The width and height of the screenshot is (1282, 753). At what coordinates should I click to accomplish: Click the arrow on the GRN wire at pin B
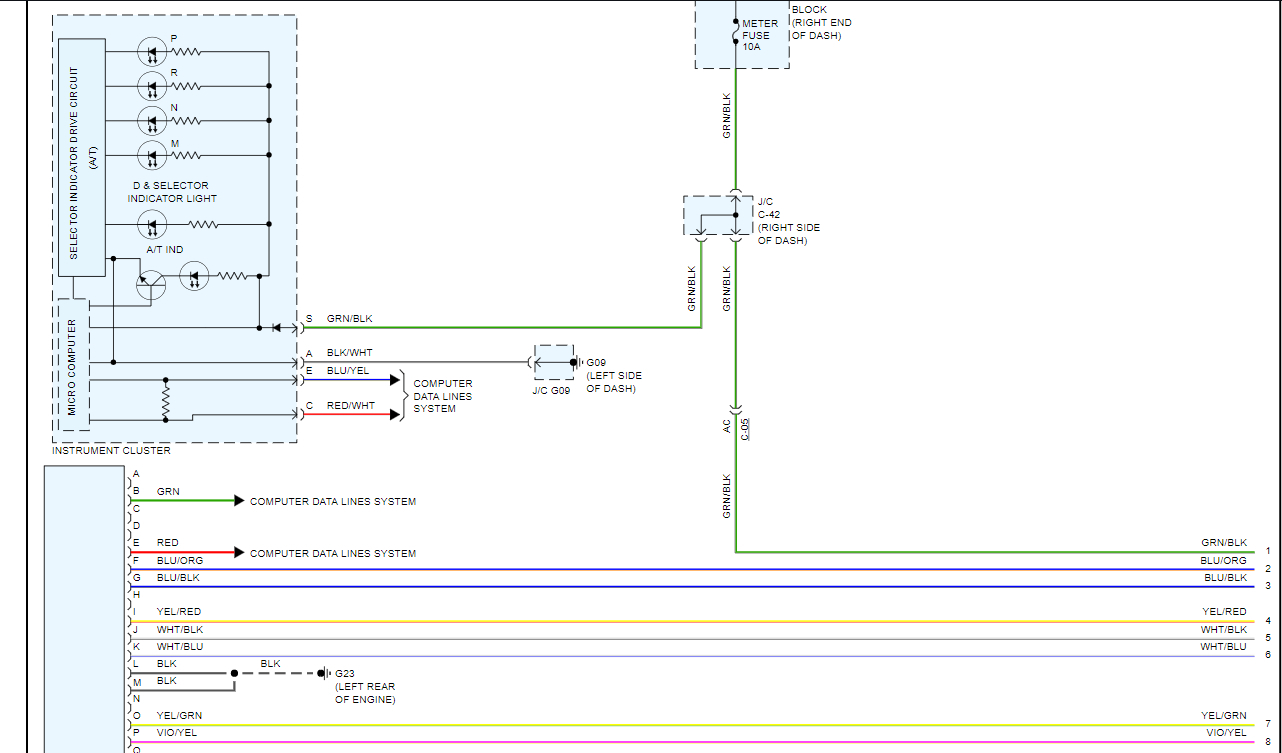tap(239, 501)
